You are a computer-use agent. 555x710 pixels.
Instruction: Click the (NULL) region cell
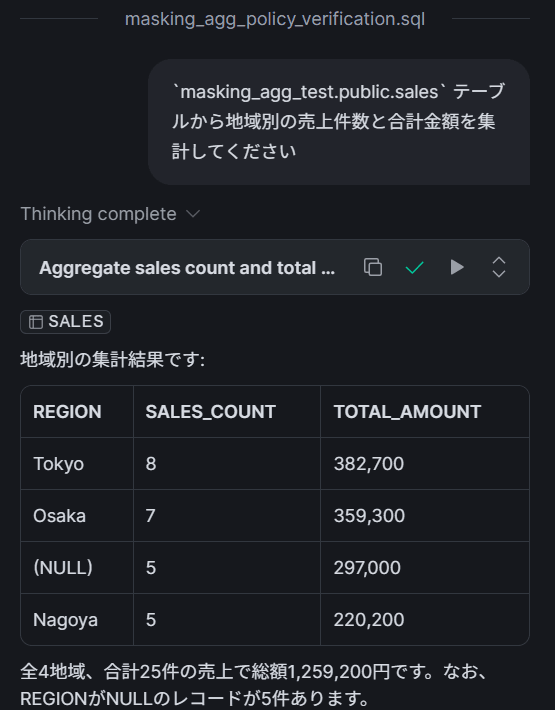[x=77, y=568]
